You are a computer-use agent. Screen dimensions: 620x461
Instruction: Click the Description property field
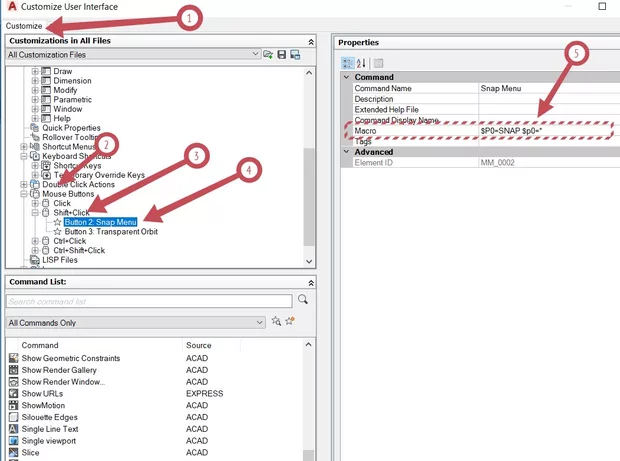point(549,99)
